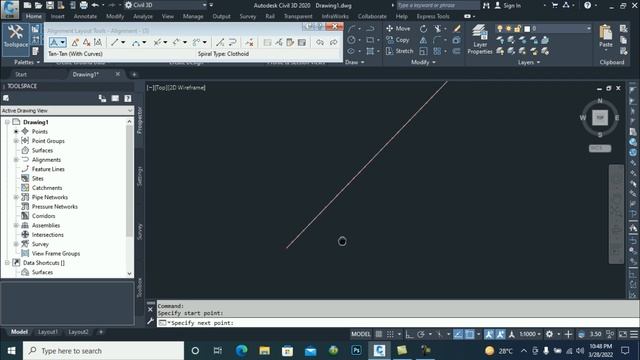The height and width of the screenshot is (360, 640).
Task: Add a new drawing tab with plus button
Action: 134,74
